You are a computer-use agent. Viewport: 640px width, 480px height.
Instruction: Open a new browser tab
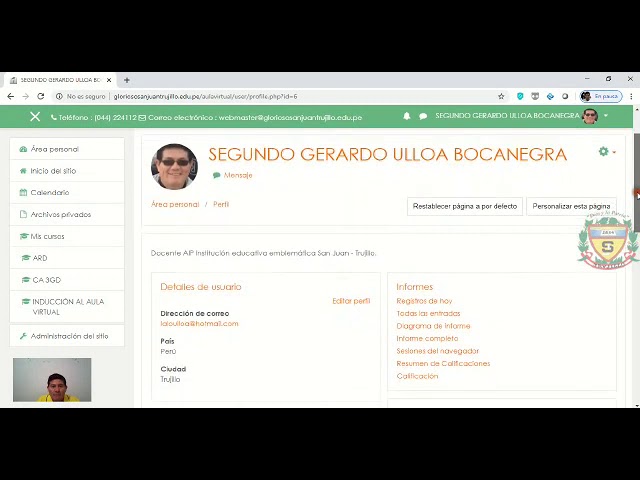point(127,80)
